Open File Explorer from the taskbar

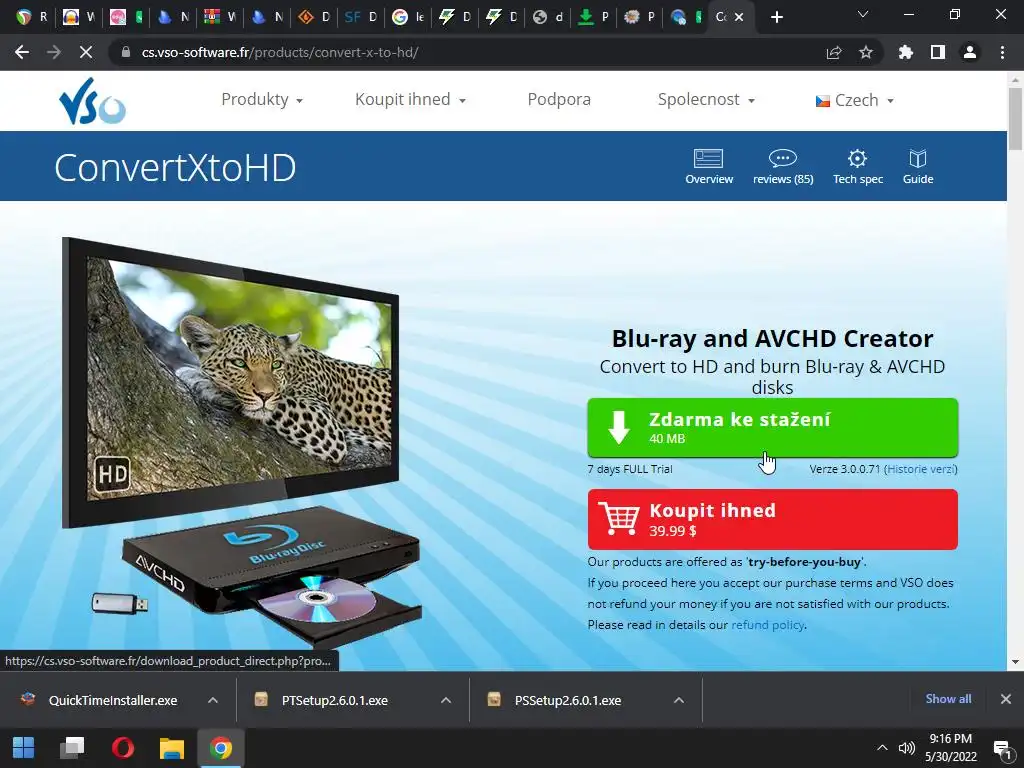(x=172, y=748)
